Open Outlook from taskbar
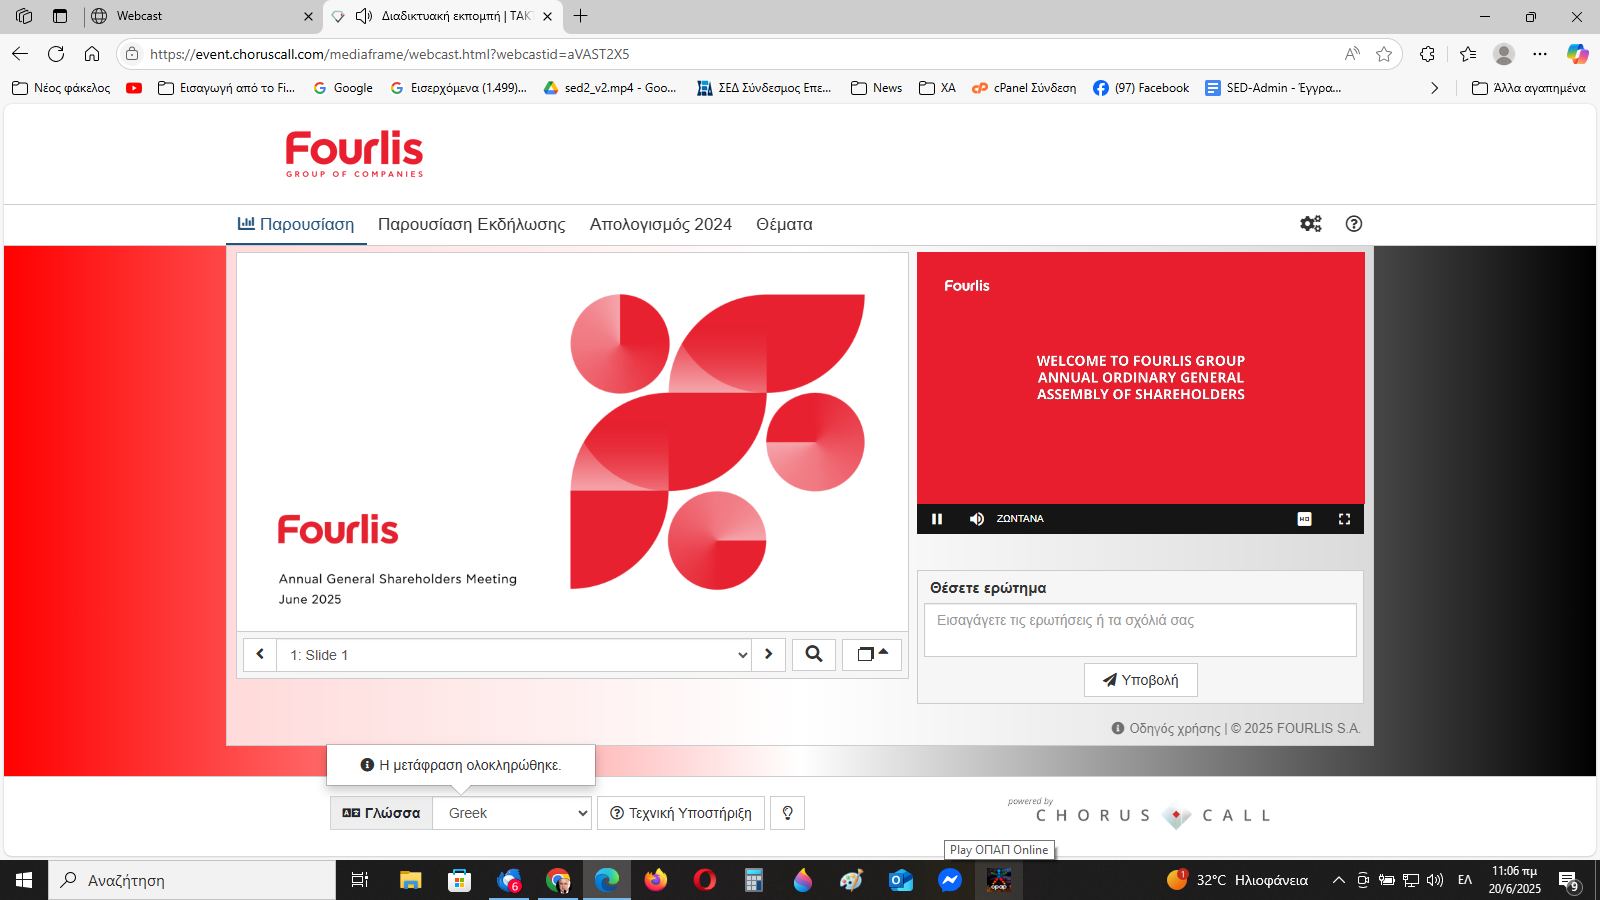The image size is (1600, 900). tap(901, 880)
